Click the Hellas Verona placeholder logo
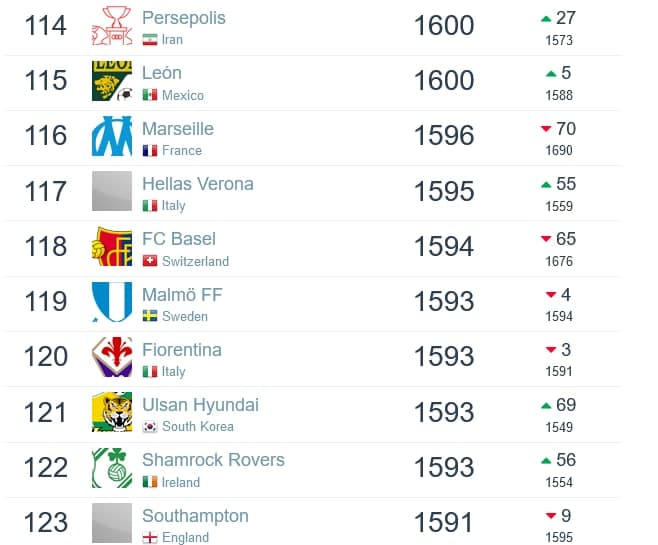The height and width of the screenshot is (545, 658). (112, 191)
